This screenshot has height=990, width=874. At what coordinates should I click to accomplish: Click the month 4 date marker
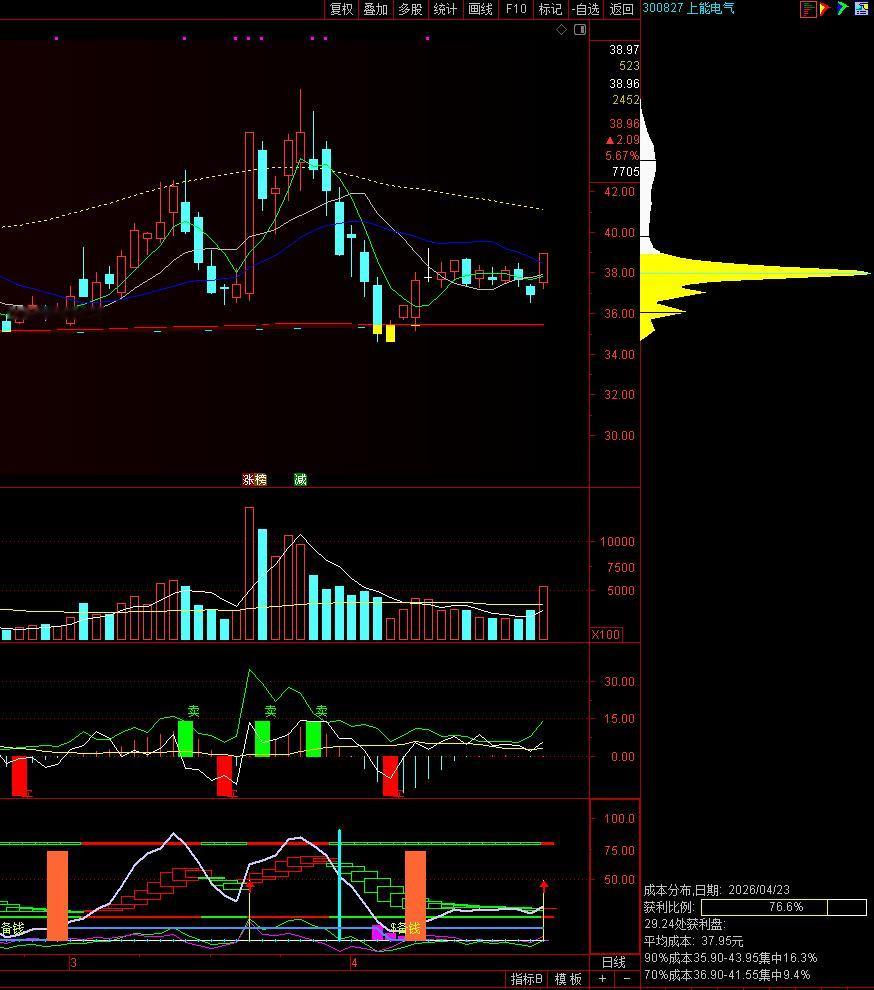pos(354,963)
